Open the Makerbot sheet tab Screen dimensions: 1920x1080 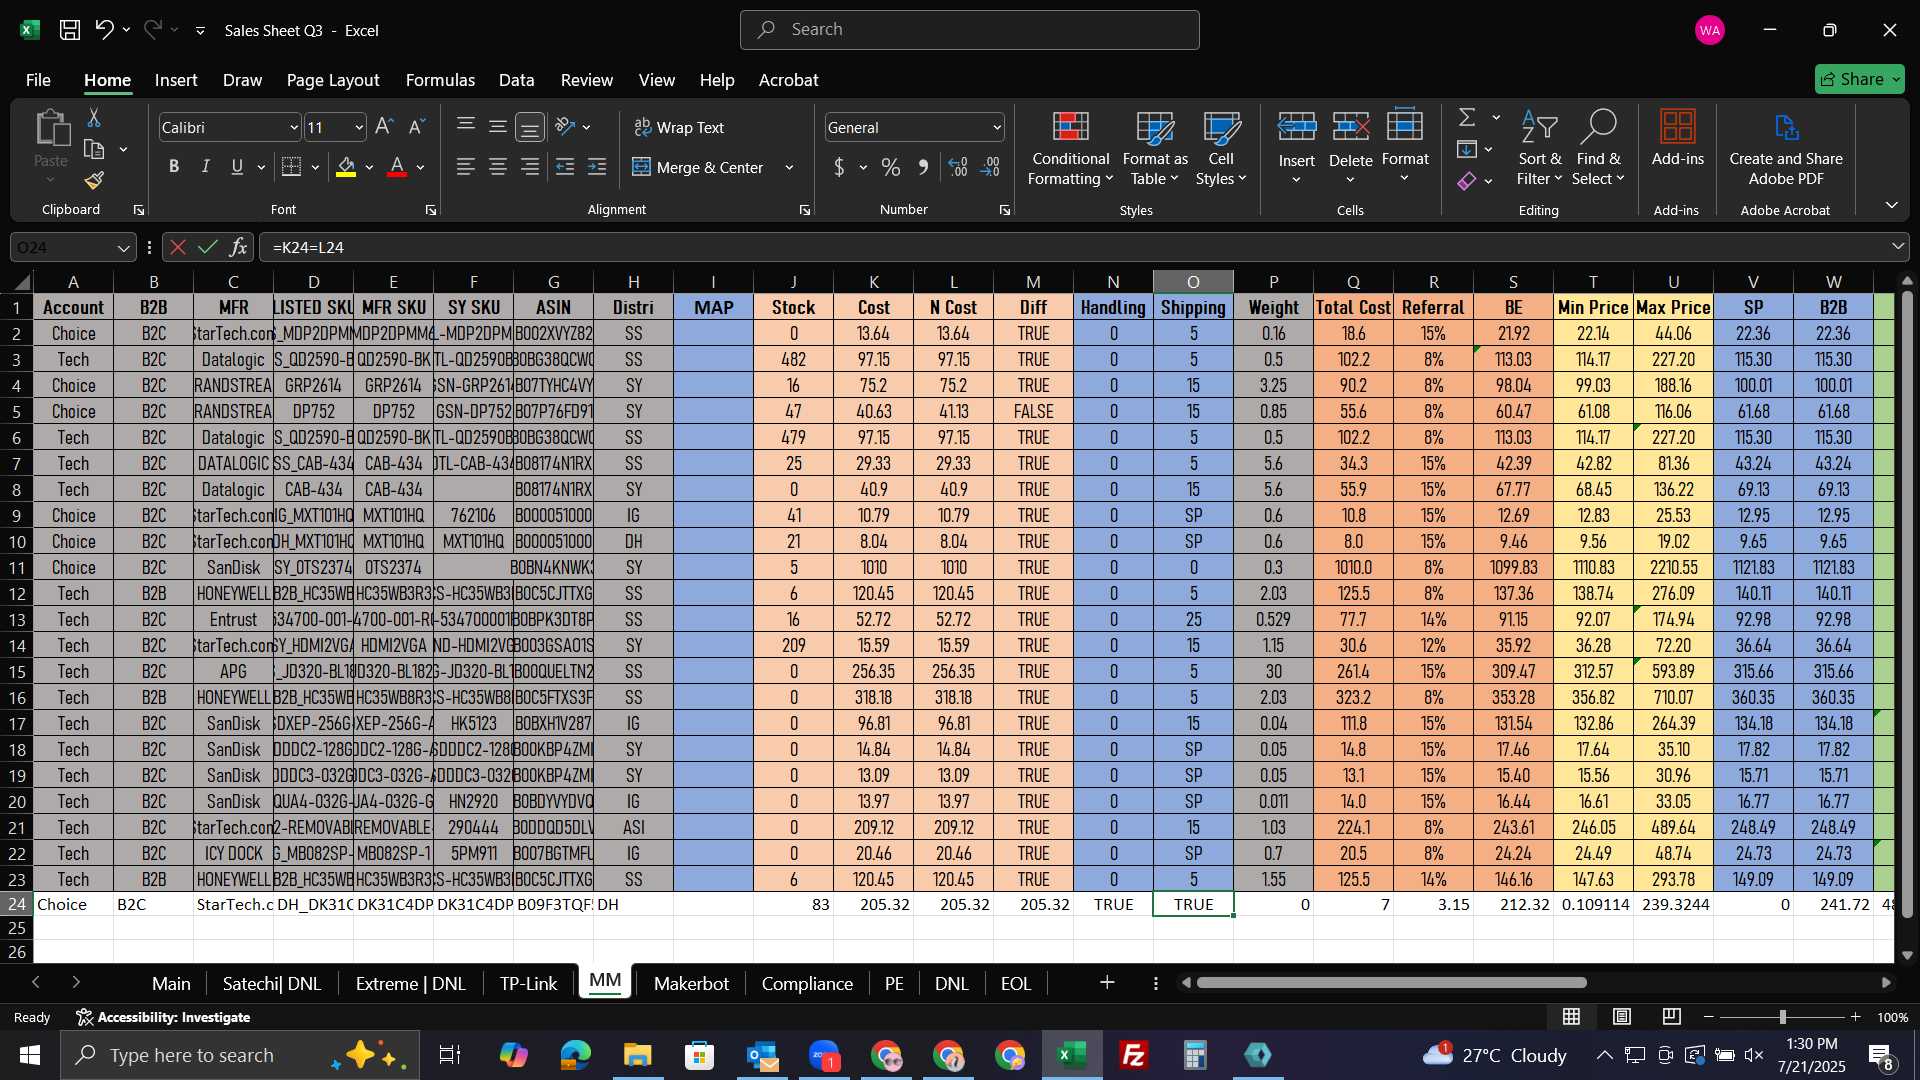pyautogui.click(x=691, y=984)
